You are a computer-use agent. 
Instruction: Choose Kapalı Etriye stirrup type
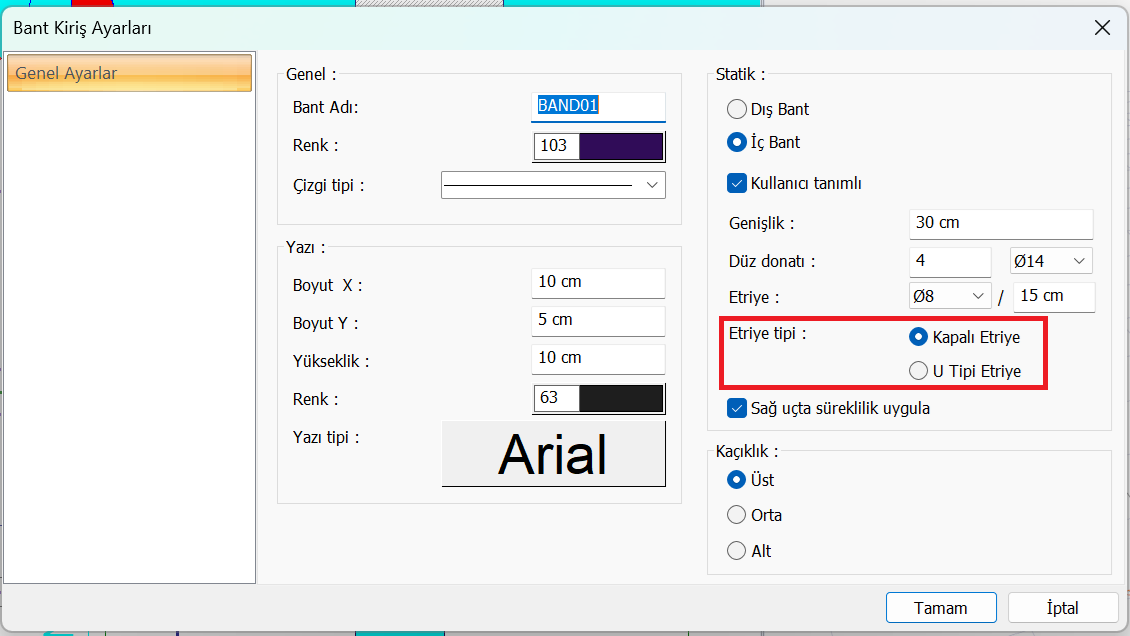[918, 337]
